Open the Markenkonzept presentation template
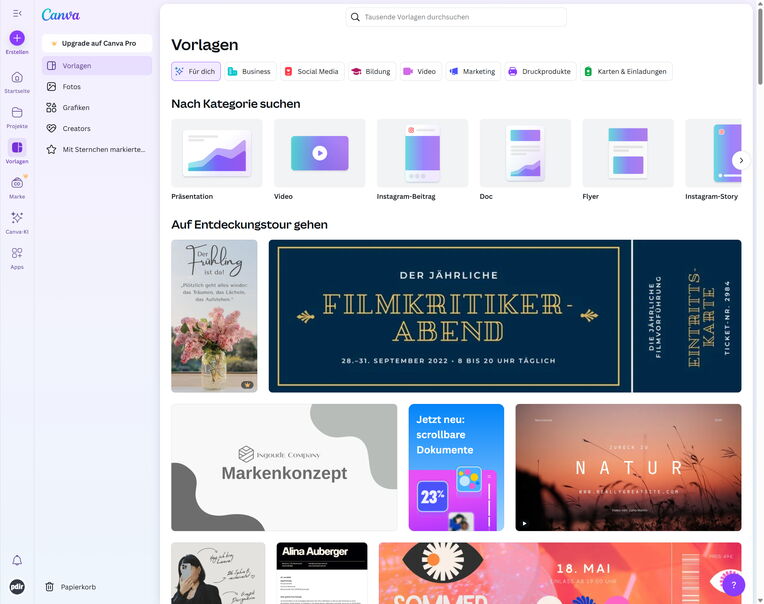Viewport: 764px width, 604px height. (284, 467)
